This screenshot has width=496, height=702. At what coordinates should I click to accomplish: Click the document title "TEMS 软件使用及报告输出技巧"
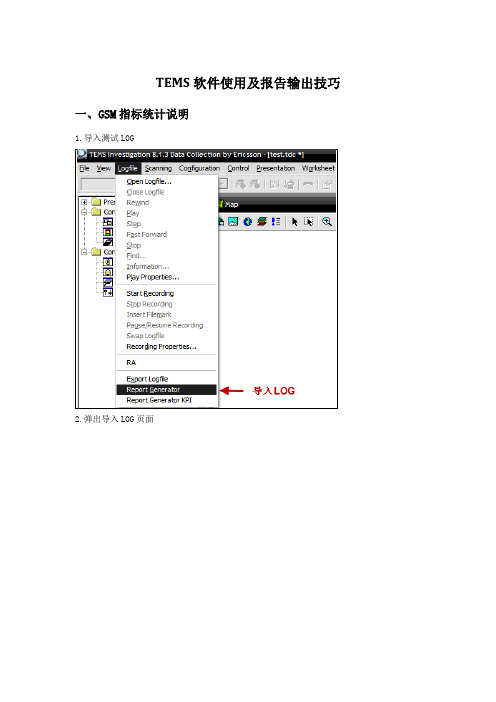tap(248, 83)
